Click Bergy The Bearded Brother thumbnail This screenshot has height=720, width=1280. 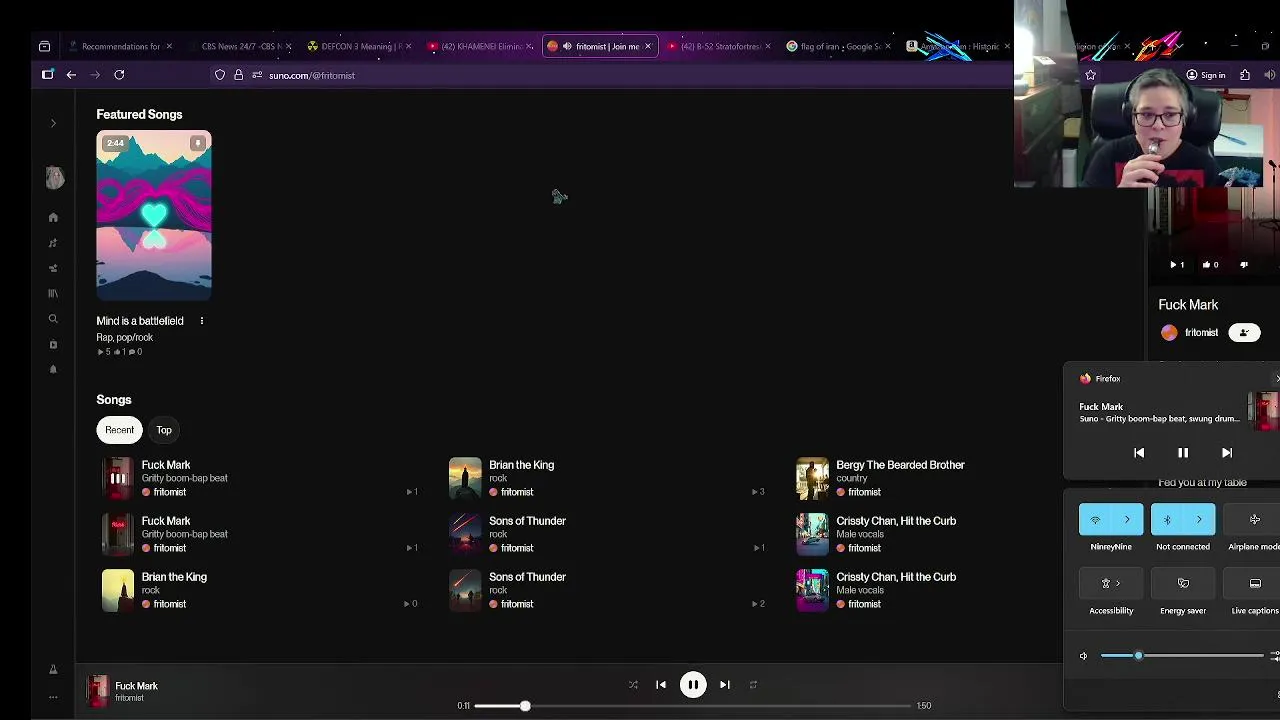pos(812,478)
